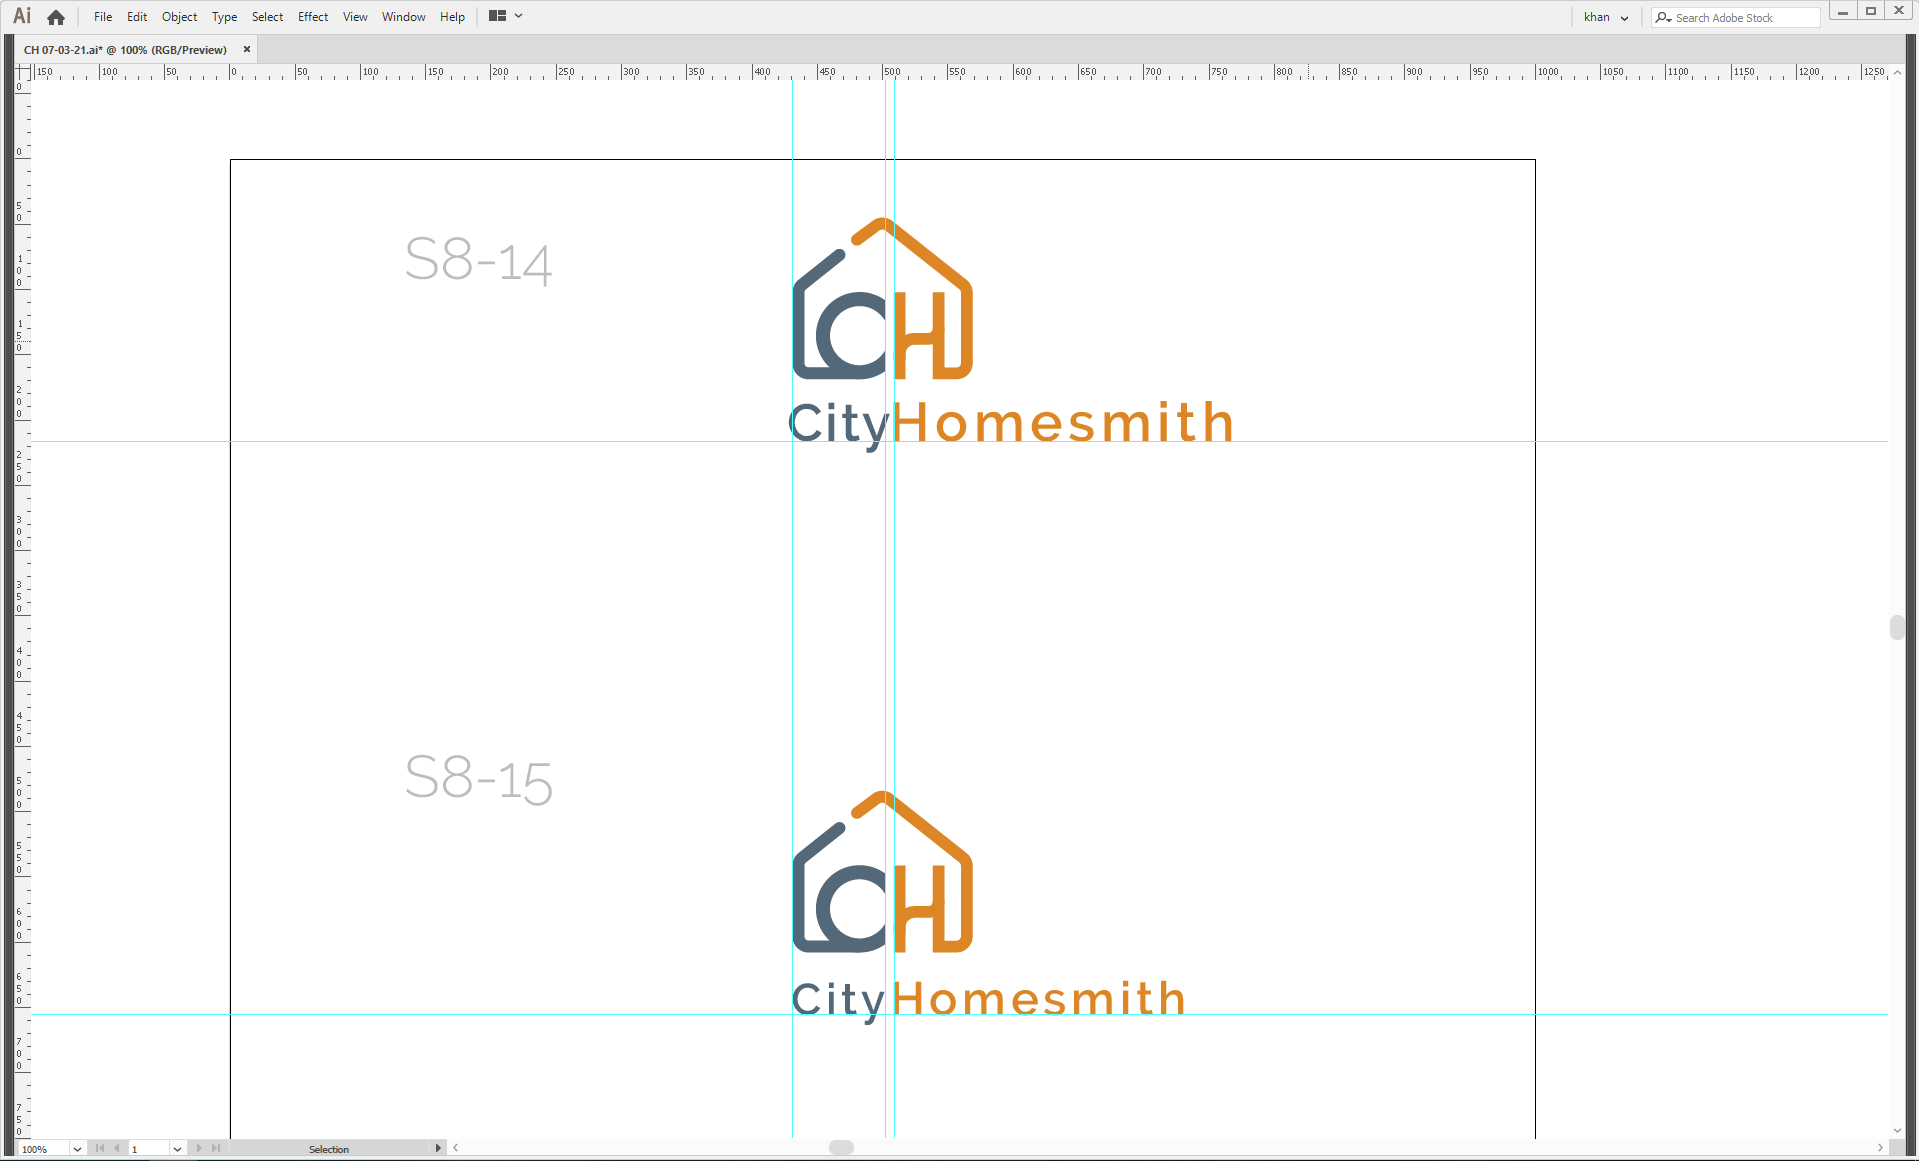
Task: Click the previous artboard arrow icon
Action: coord(116,1148)
